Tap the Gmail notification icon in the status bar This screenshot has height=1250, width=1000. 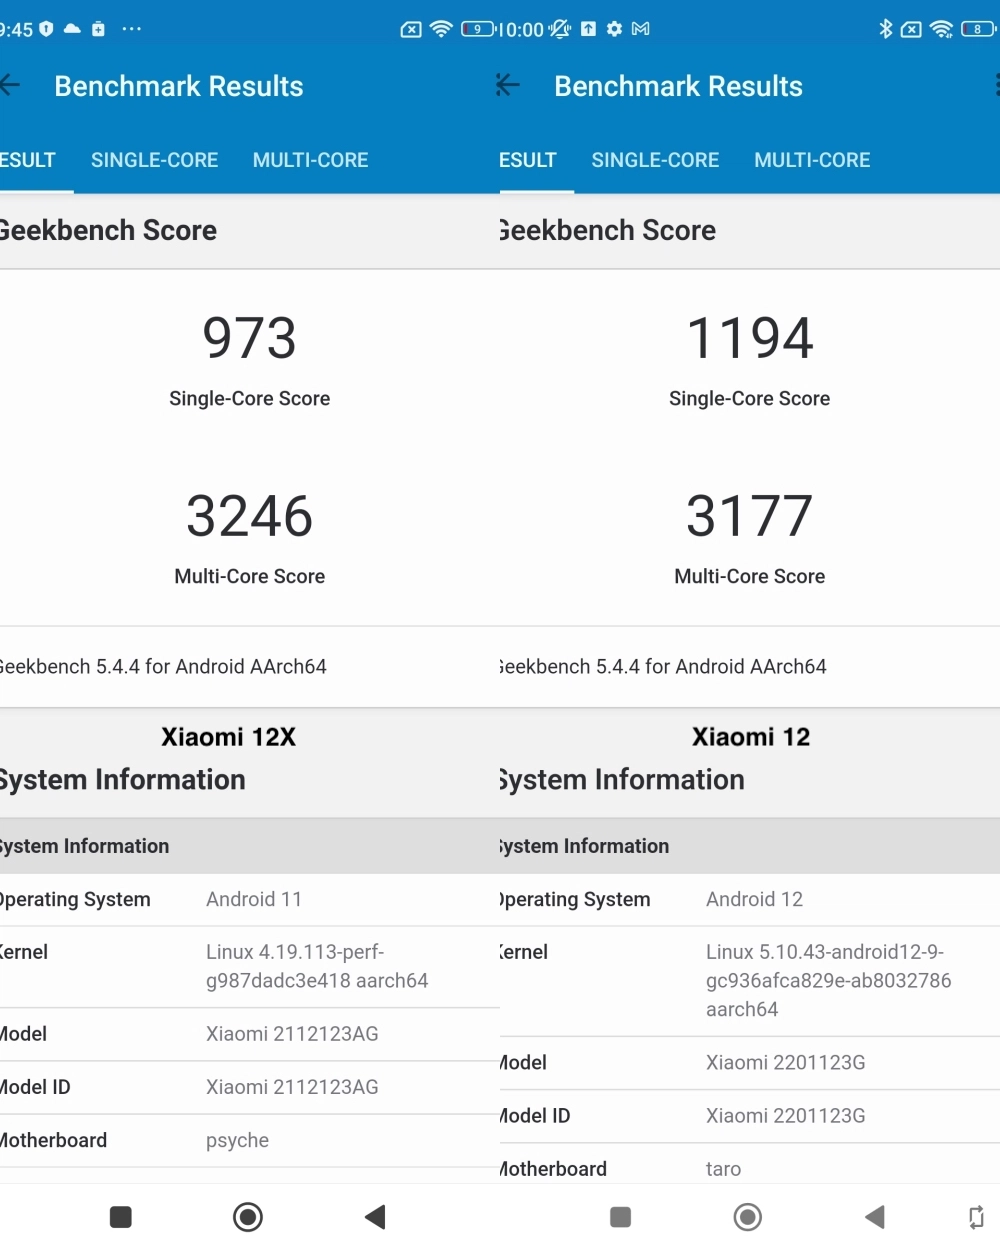pos(641,29)
